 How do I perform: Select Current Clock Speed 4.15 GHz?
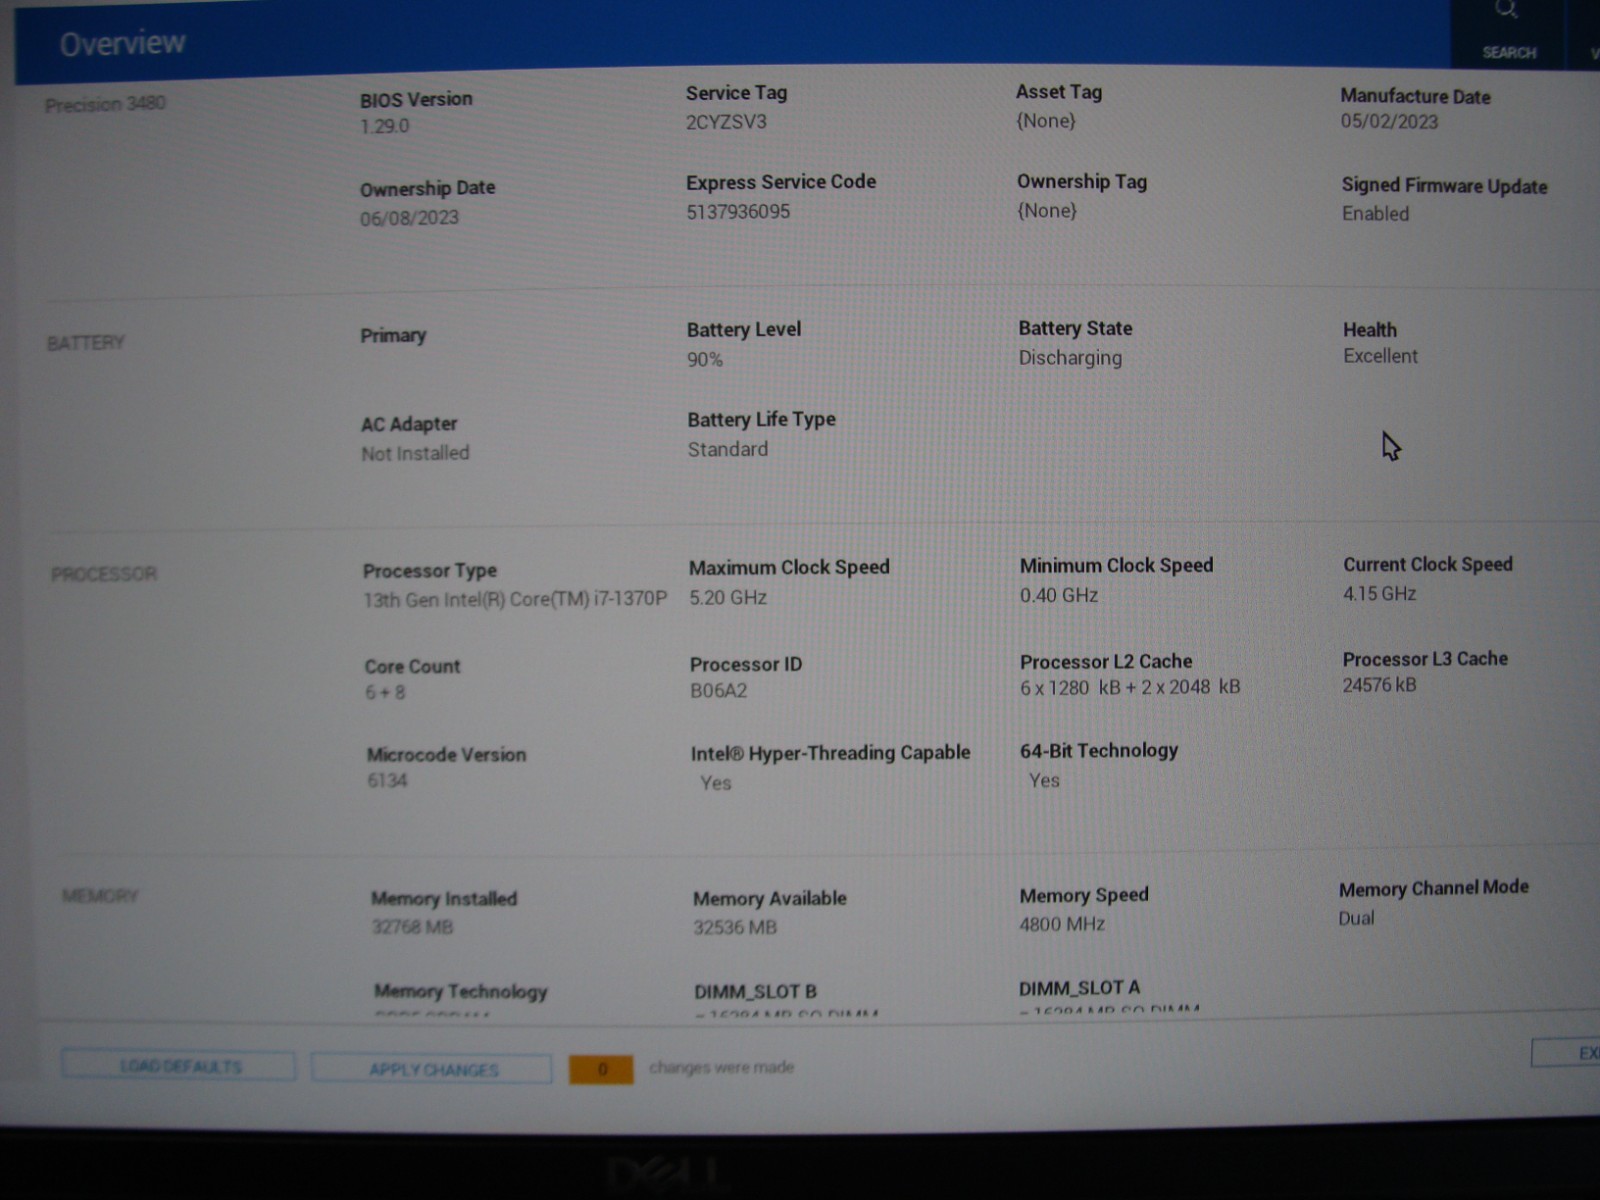[x=1380, y=593]
